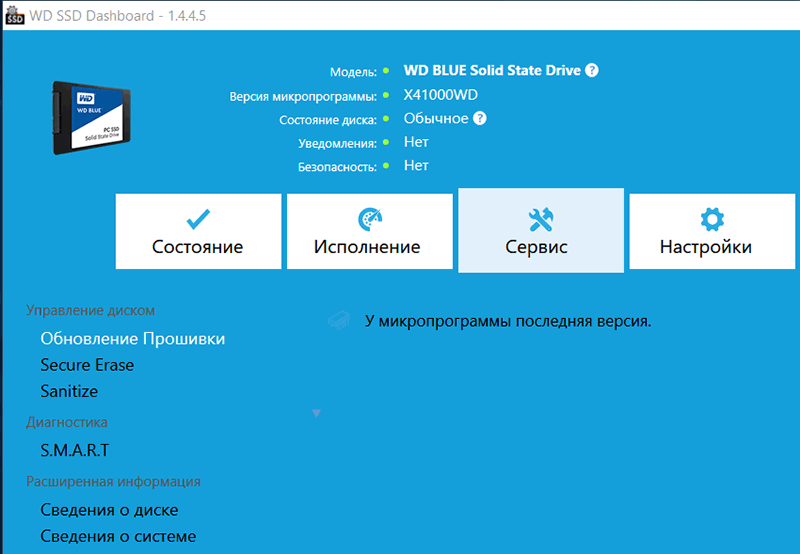Click help icon beside Обычное disk status
Image resolution: width=800 pixels, height=554 pixels.
pos(480,119)
